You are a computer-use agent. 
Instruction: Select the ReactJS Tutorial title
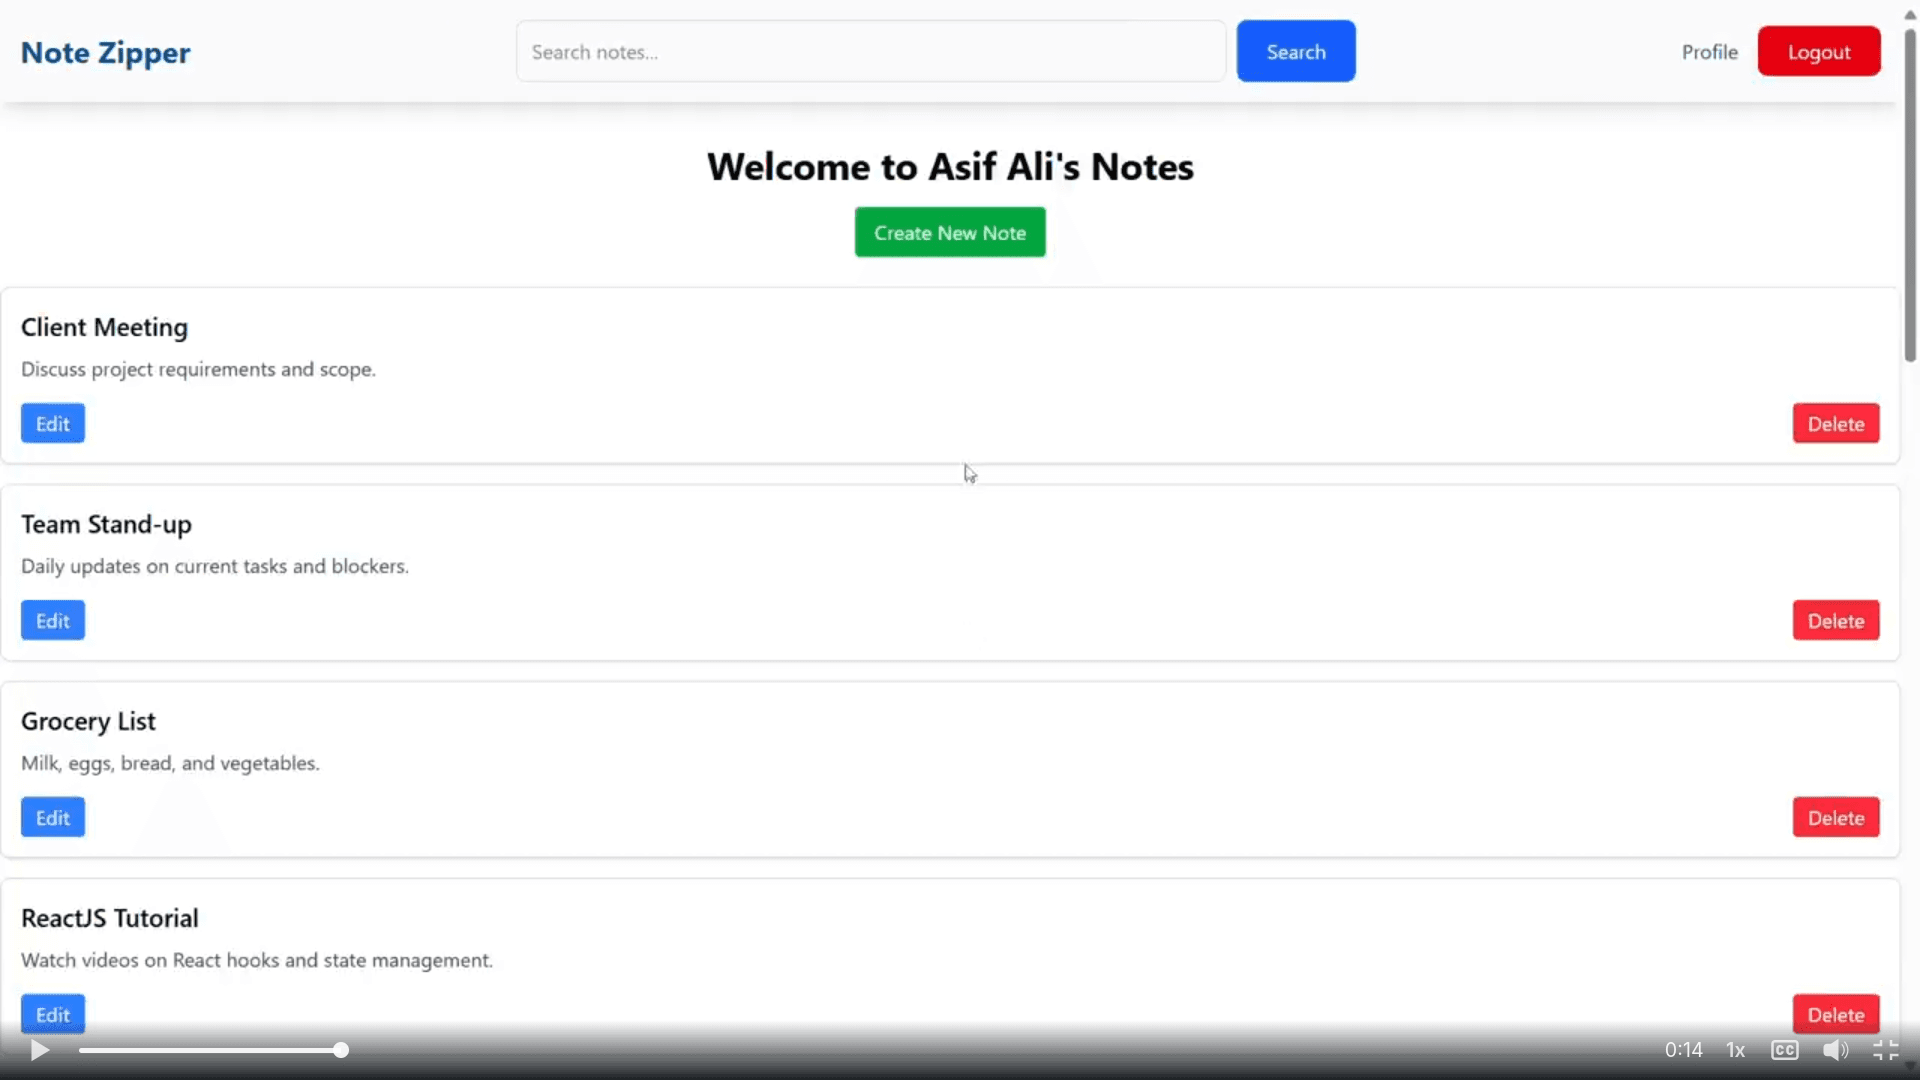(110, 918)
